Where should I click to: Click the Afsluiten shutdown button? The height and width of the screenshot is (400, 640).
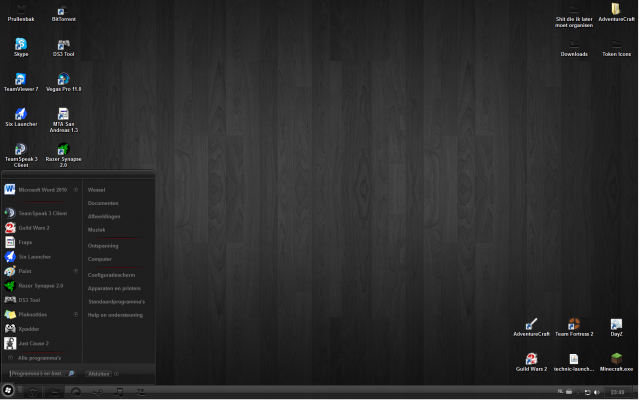coord(99,373)
